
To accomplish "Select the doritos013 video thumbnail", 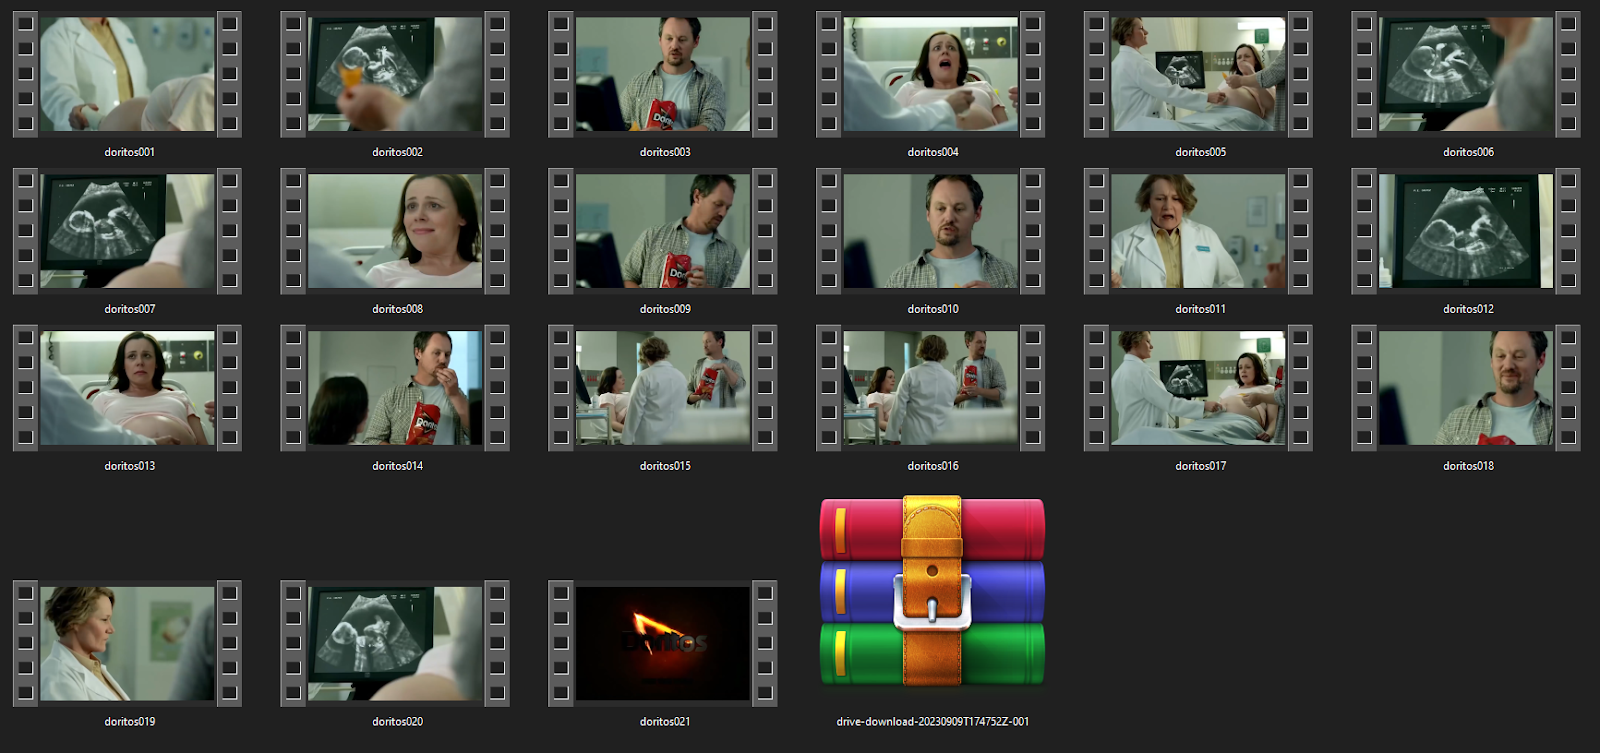I will tap(127, 388).
